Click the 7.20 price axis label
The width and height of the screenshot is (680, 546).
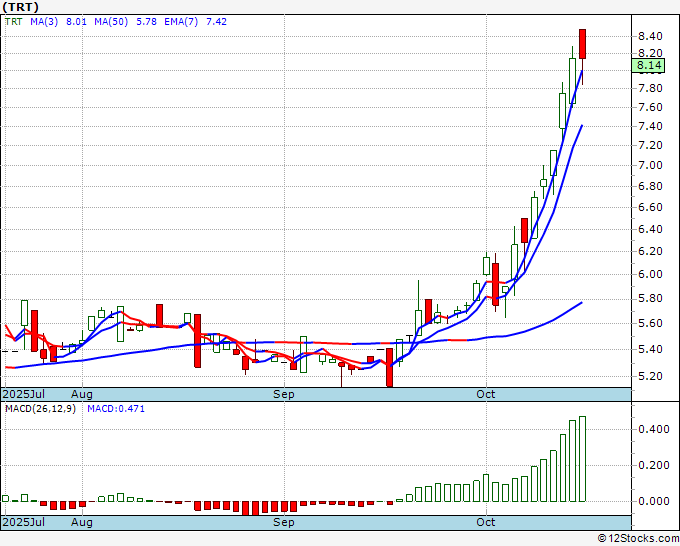click(x=650, y=145)
